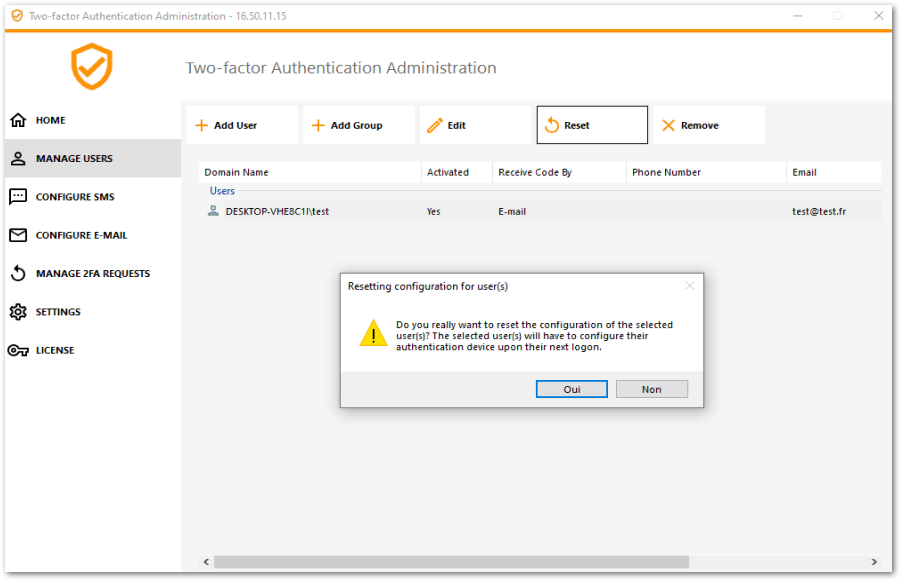Viewport: 901px width, 581px height.
Task: Click the Add Group button
Action: tap(358, 125)
